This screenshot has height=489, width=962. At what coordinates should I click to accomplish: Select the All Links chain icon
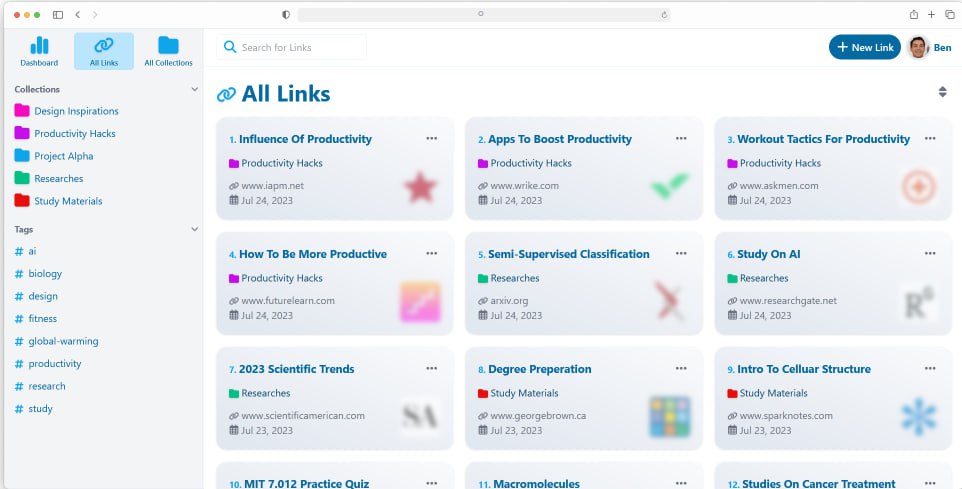[103, 46]
